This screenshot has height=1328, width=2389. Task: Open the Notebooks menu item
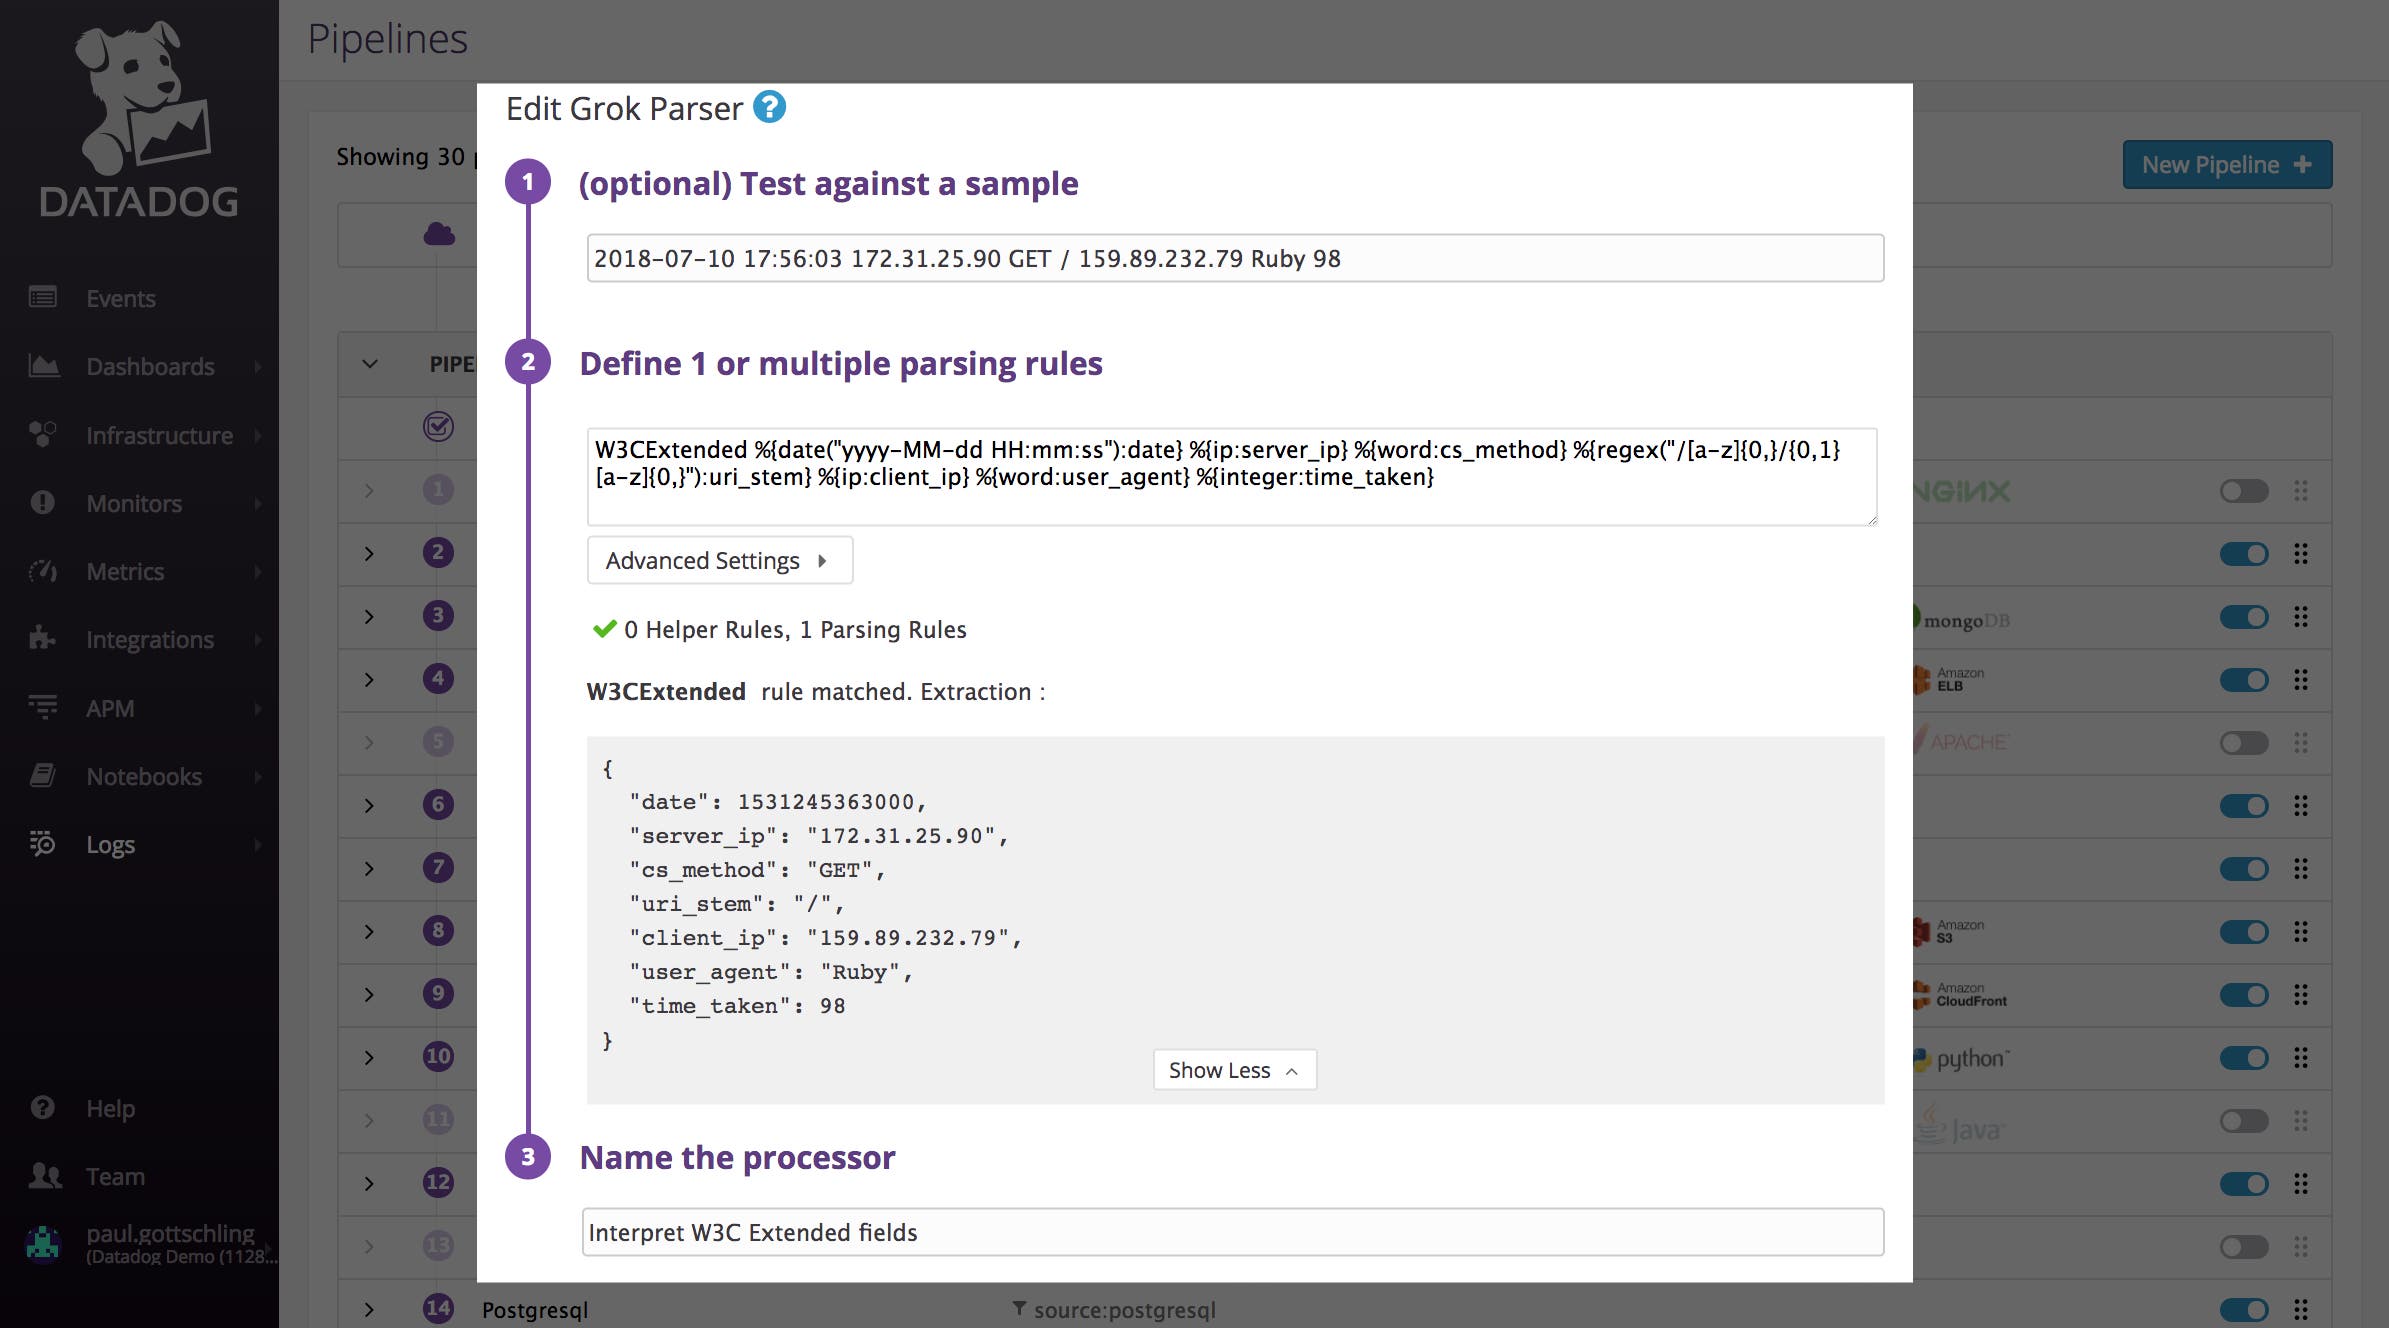[42, 775]
